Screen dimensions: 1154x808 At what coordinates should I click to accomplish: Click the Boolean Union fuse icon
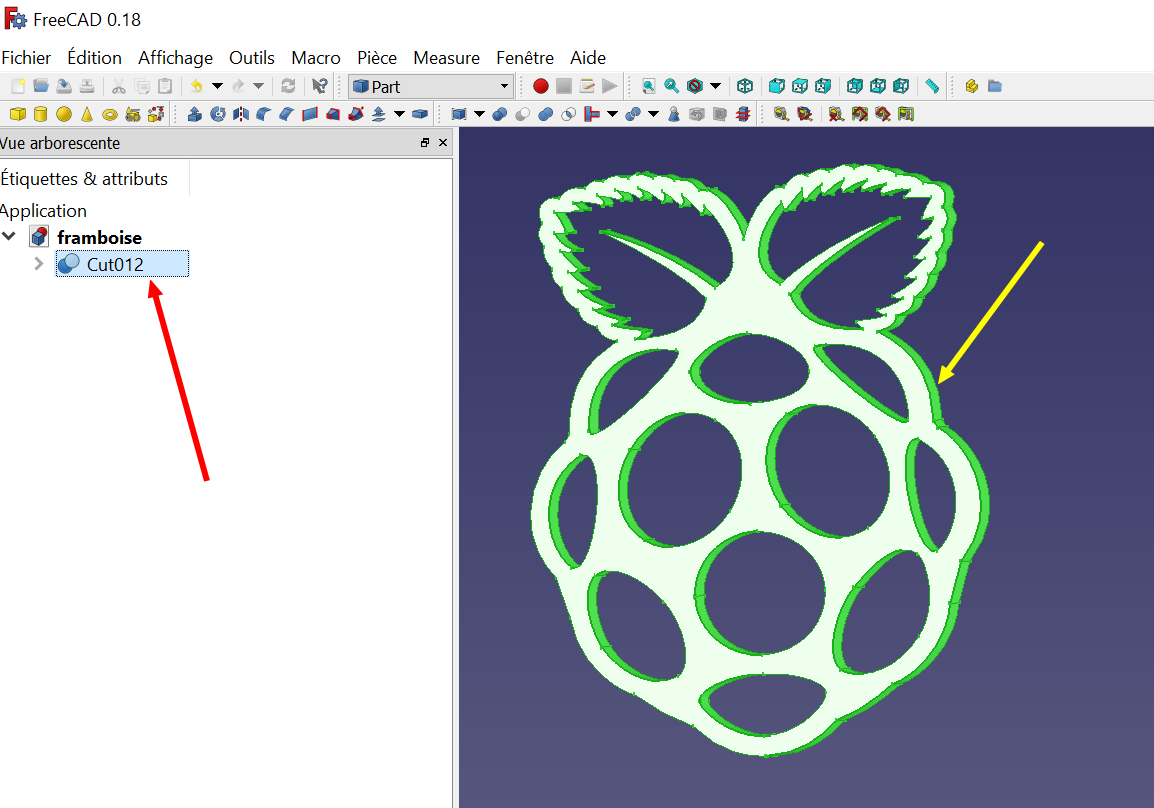(x=545, y=114)
